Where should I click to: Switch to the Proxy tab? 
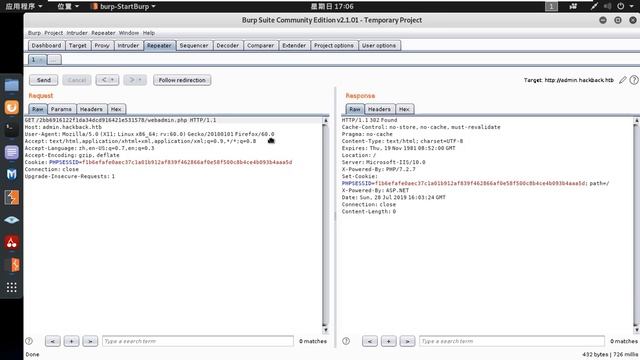(x=102, y=45)
